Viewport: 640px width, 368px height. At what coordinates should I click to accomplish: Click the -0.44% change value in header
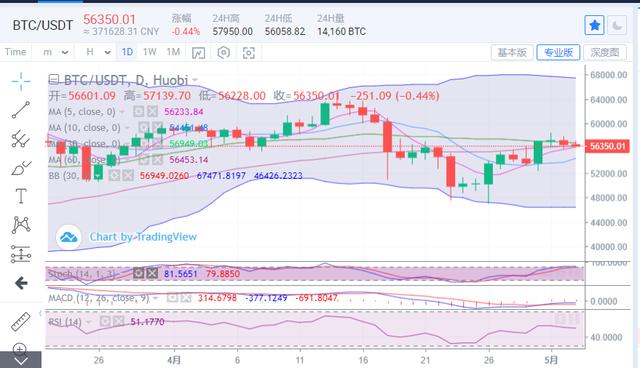186,31
